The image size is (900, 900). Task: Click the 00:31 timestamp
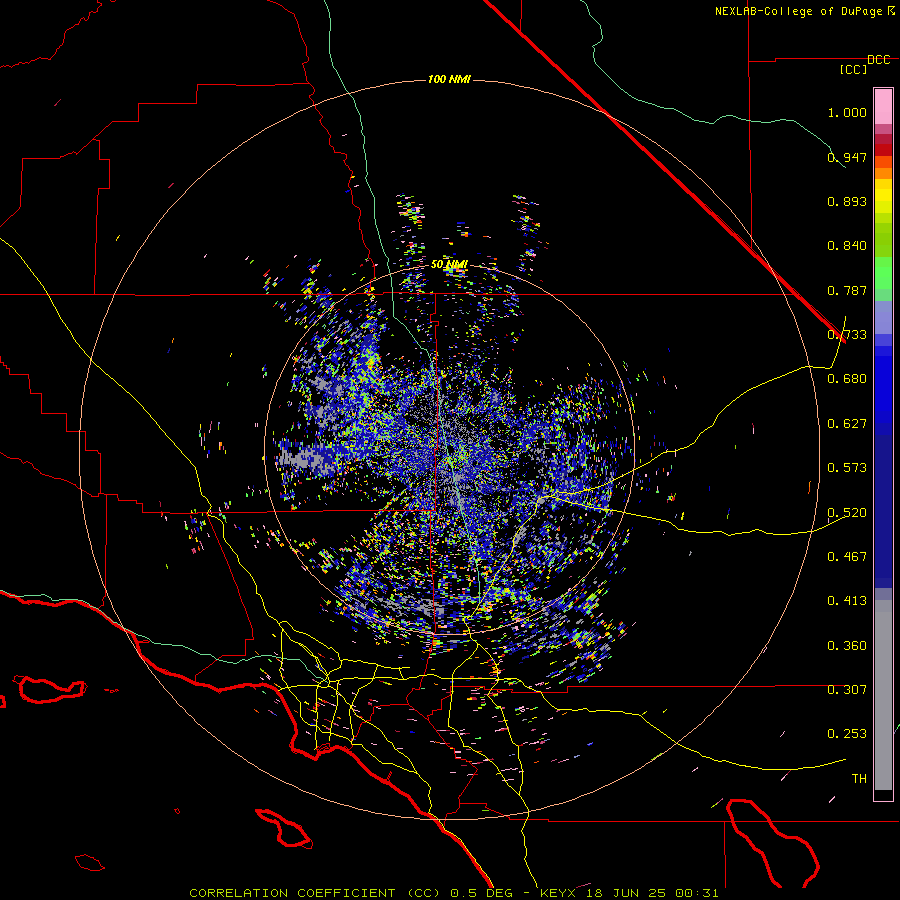coord(696,893)
